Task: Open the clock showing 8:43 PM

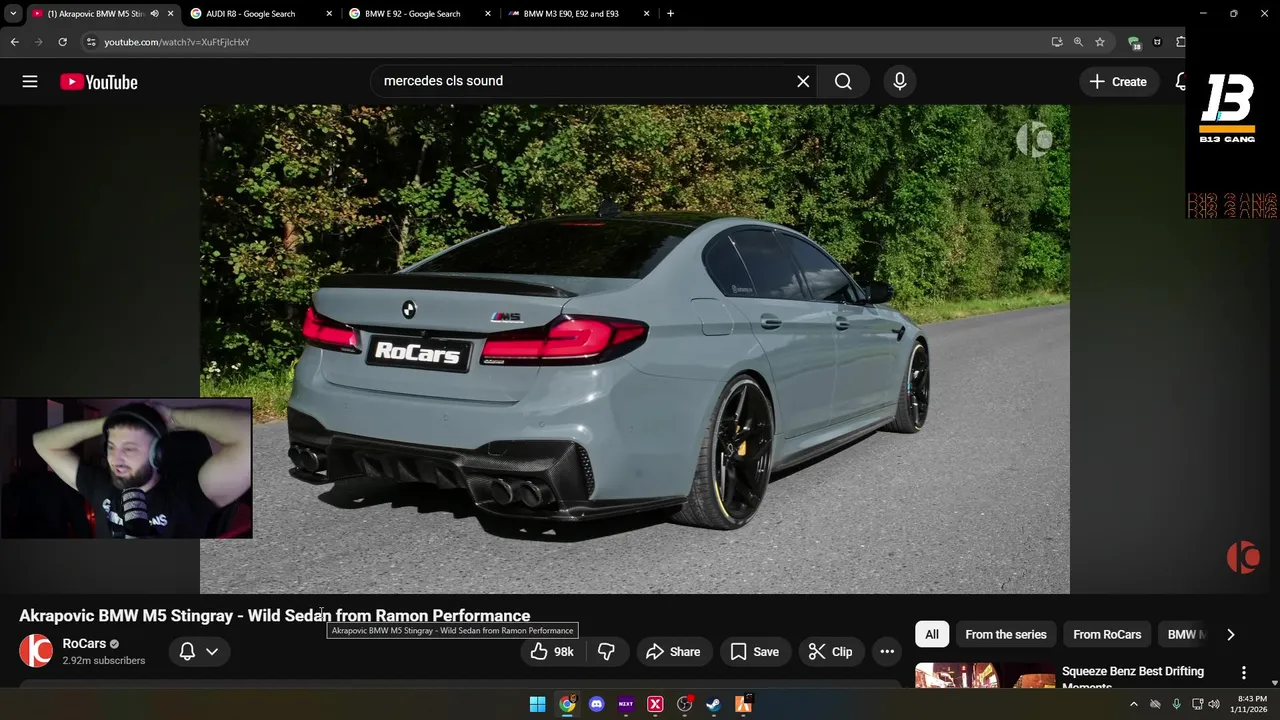Action: [x=1252, y=704]
